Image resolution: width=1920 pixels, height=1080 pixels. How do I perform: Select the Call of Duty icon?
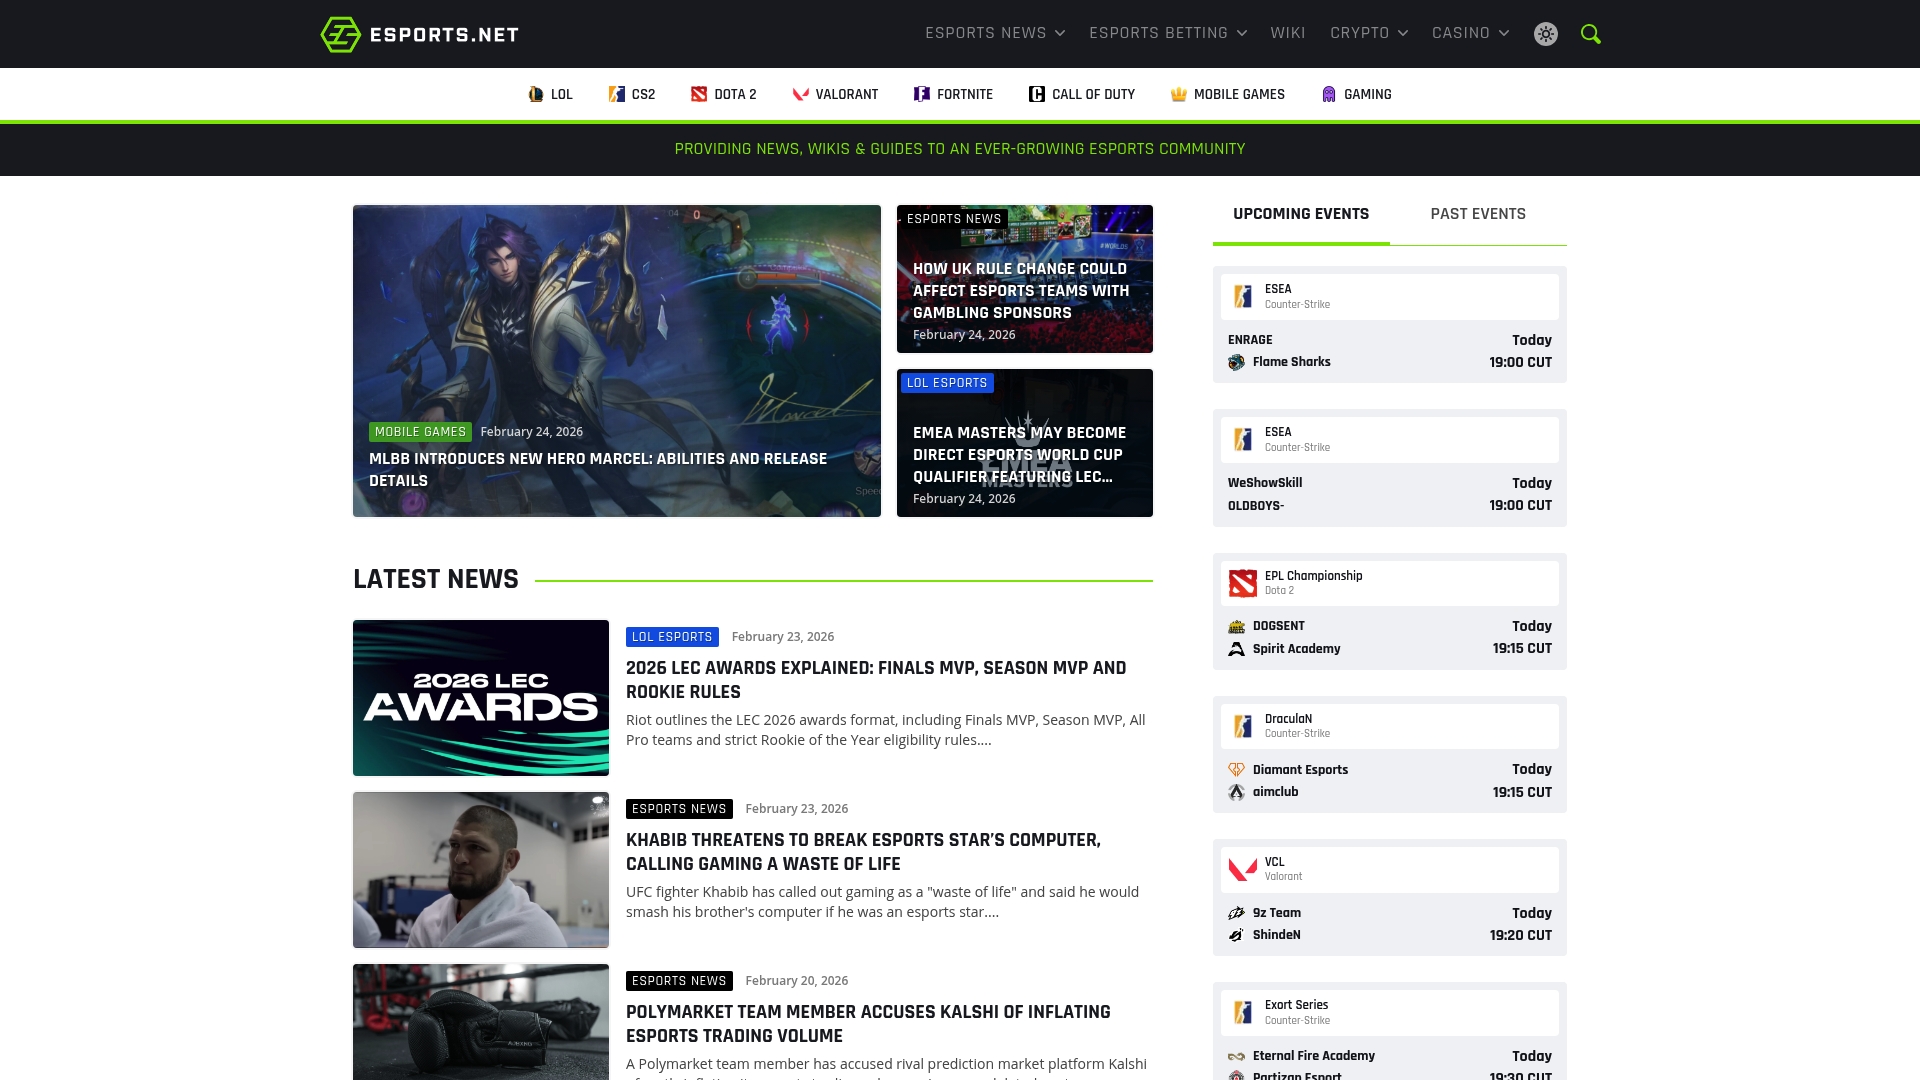pyautogui.click(x=1036, y=94)
